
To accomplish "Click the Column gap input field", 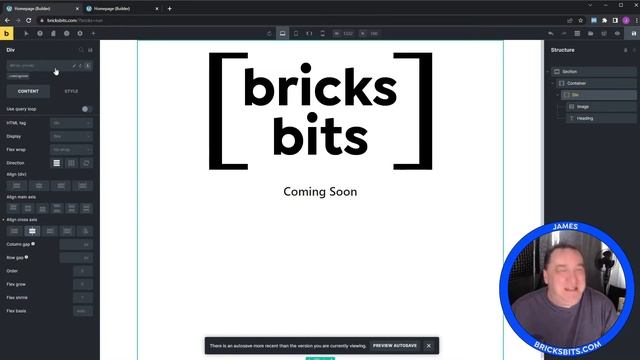I will click(x=76, y=244).
